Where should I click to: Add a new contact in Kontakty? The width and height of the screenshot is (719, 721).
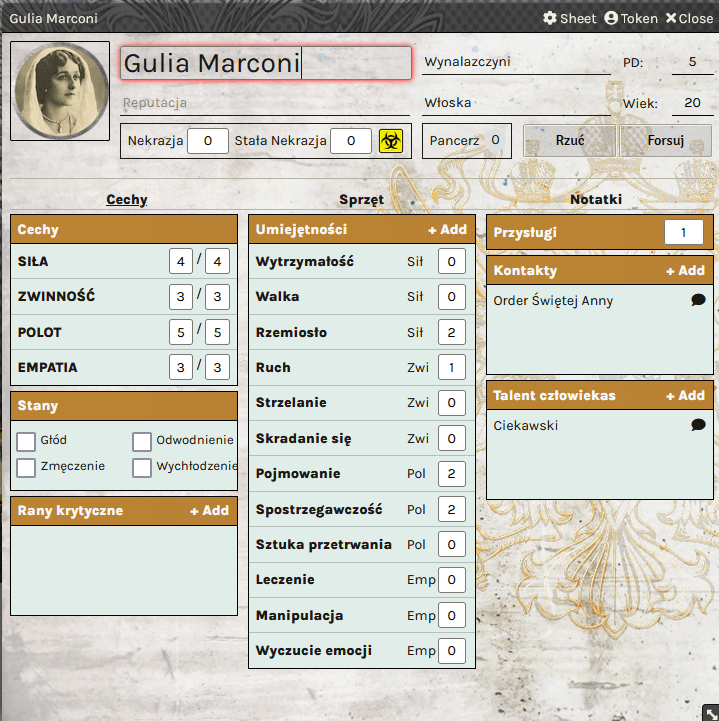pyautogui.click(x=685, y=270)
